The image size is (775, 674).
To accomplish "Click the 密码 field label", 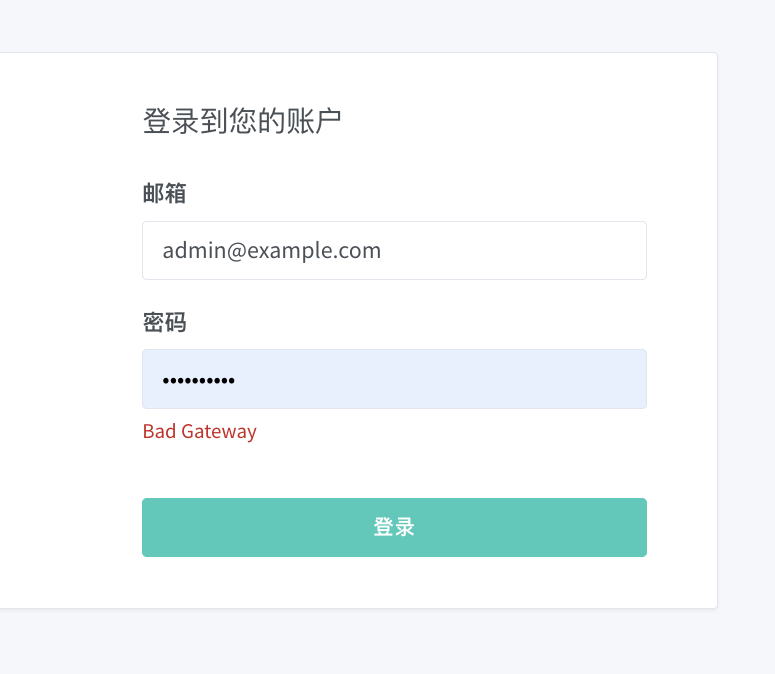I will click(164, 322).
